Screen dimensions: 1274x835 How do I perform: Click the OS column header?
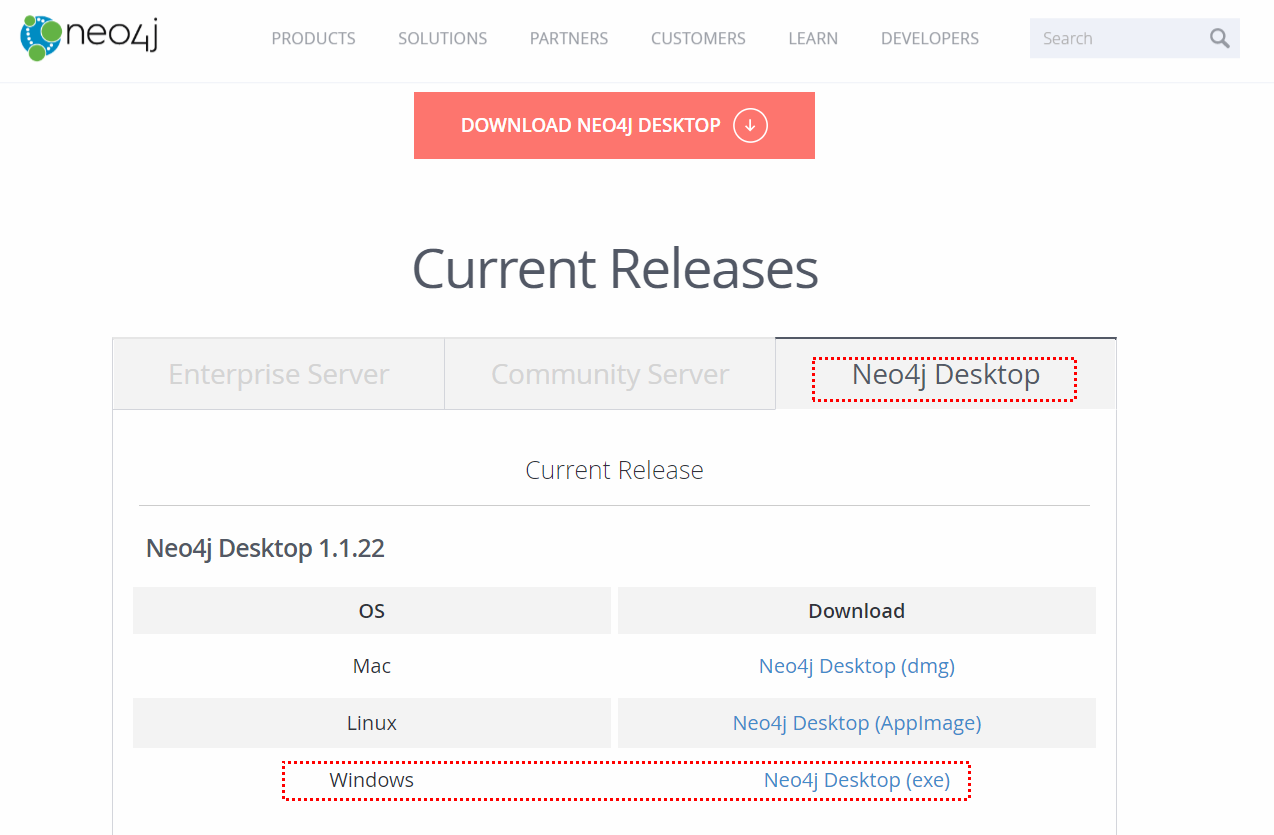(x=371, y=610)
